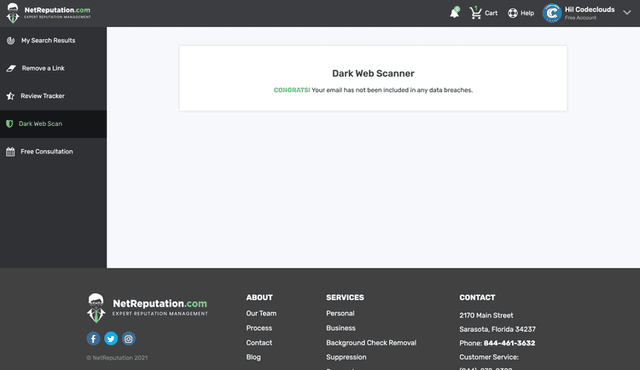Click the Remove a Link eraser icon
The height and width of the screenshot is (370, 640).
[x=11, y=68]
